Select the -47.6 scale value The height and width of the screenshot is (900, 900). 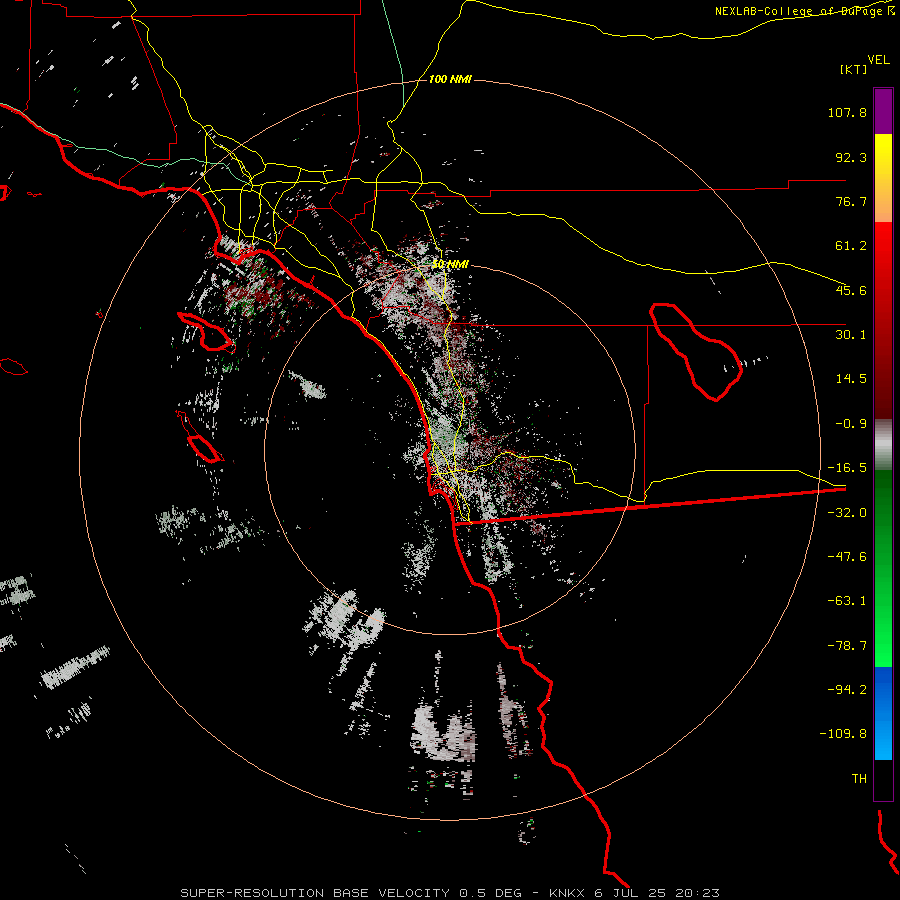pyautogui.click(x=847, y=557)
